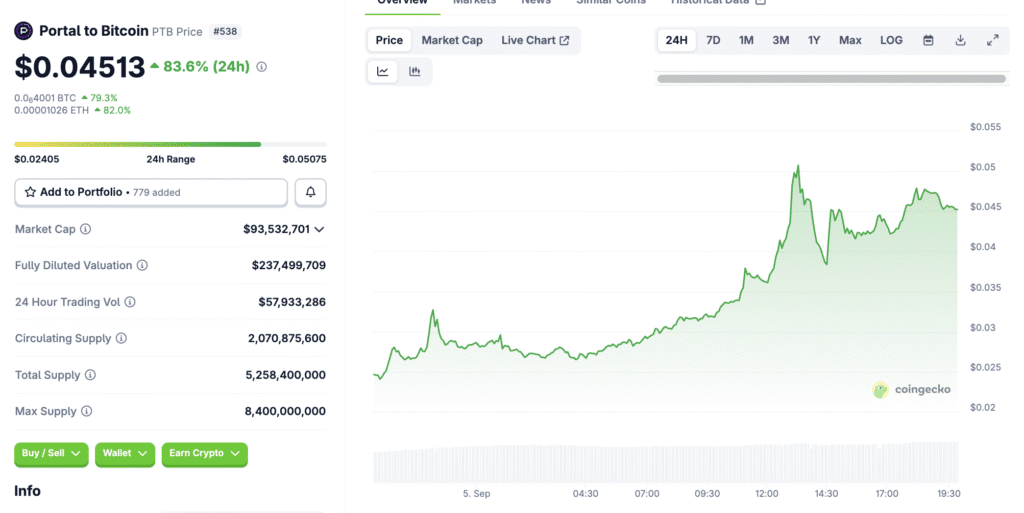The image size is (1024, 513).
Task: Open the calendar date range picker
Action: pos(928,40)
